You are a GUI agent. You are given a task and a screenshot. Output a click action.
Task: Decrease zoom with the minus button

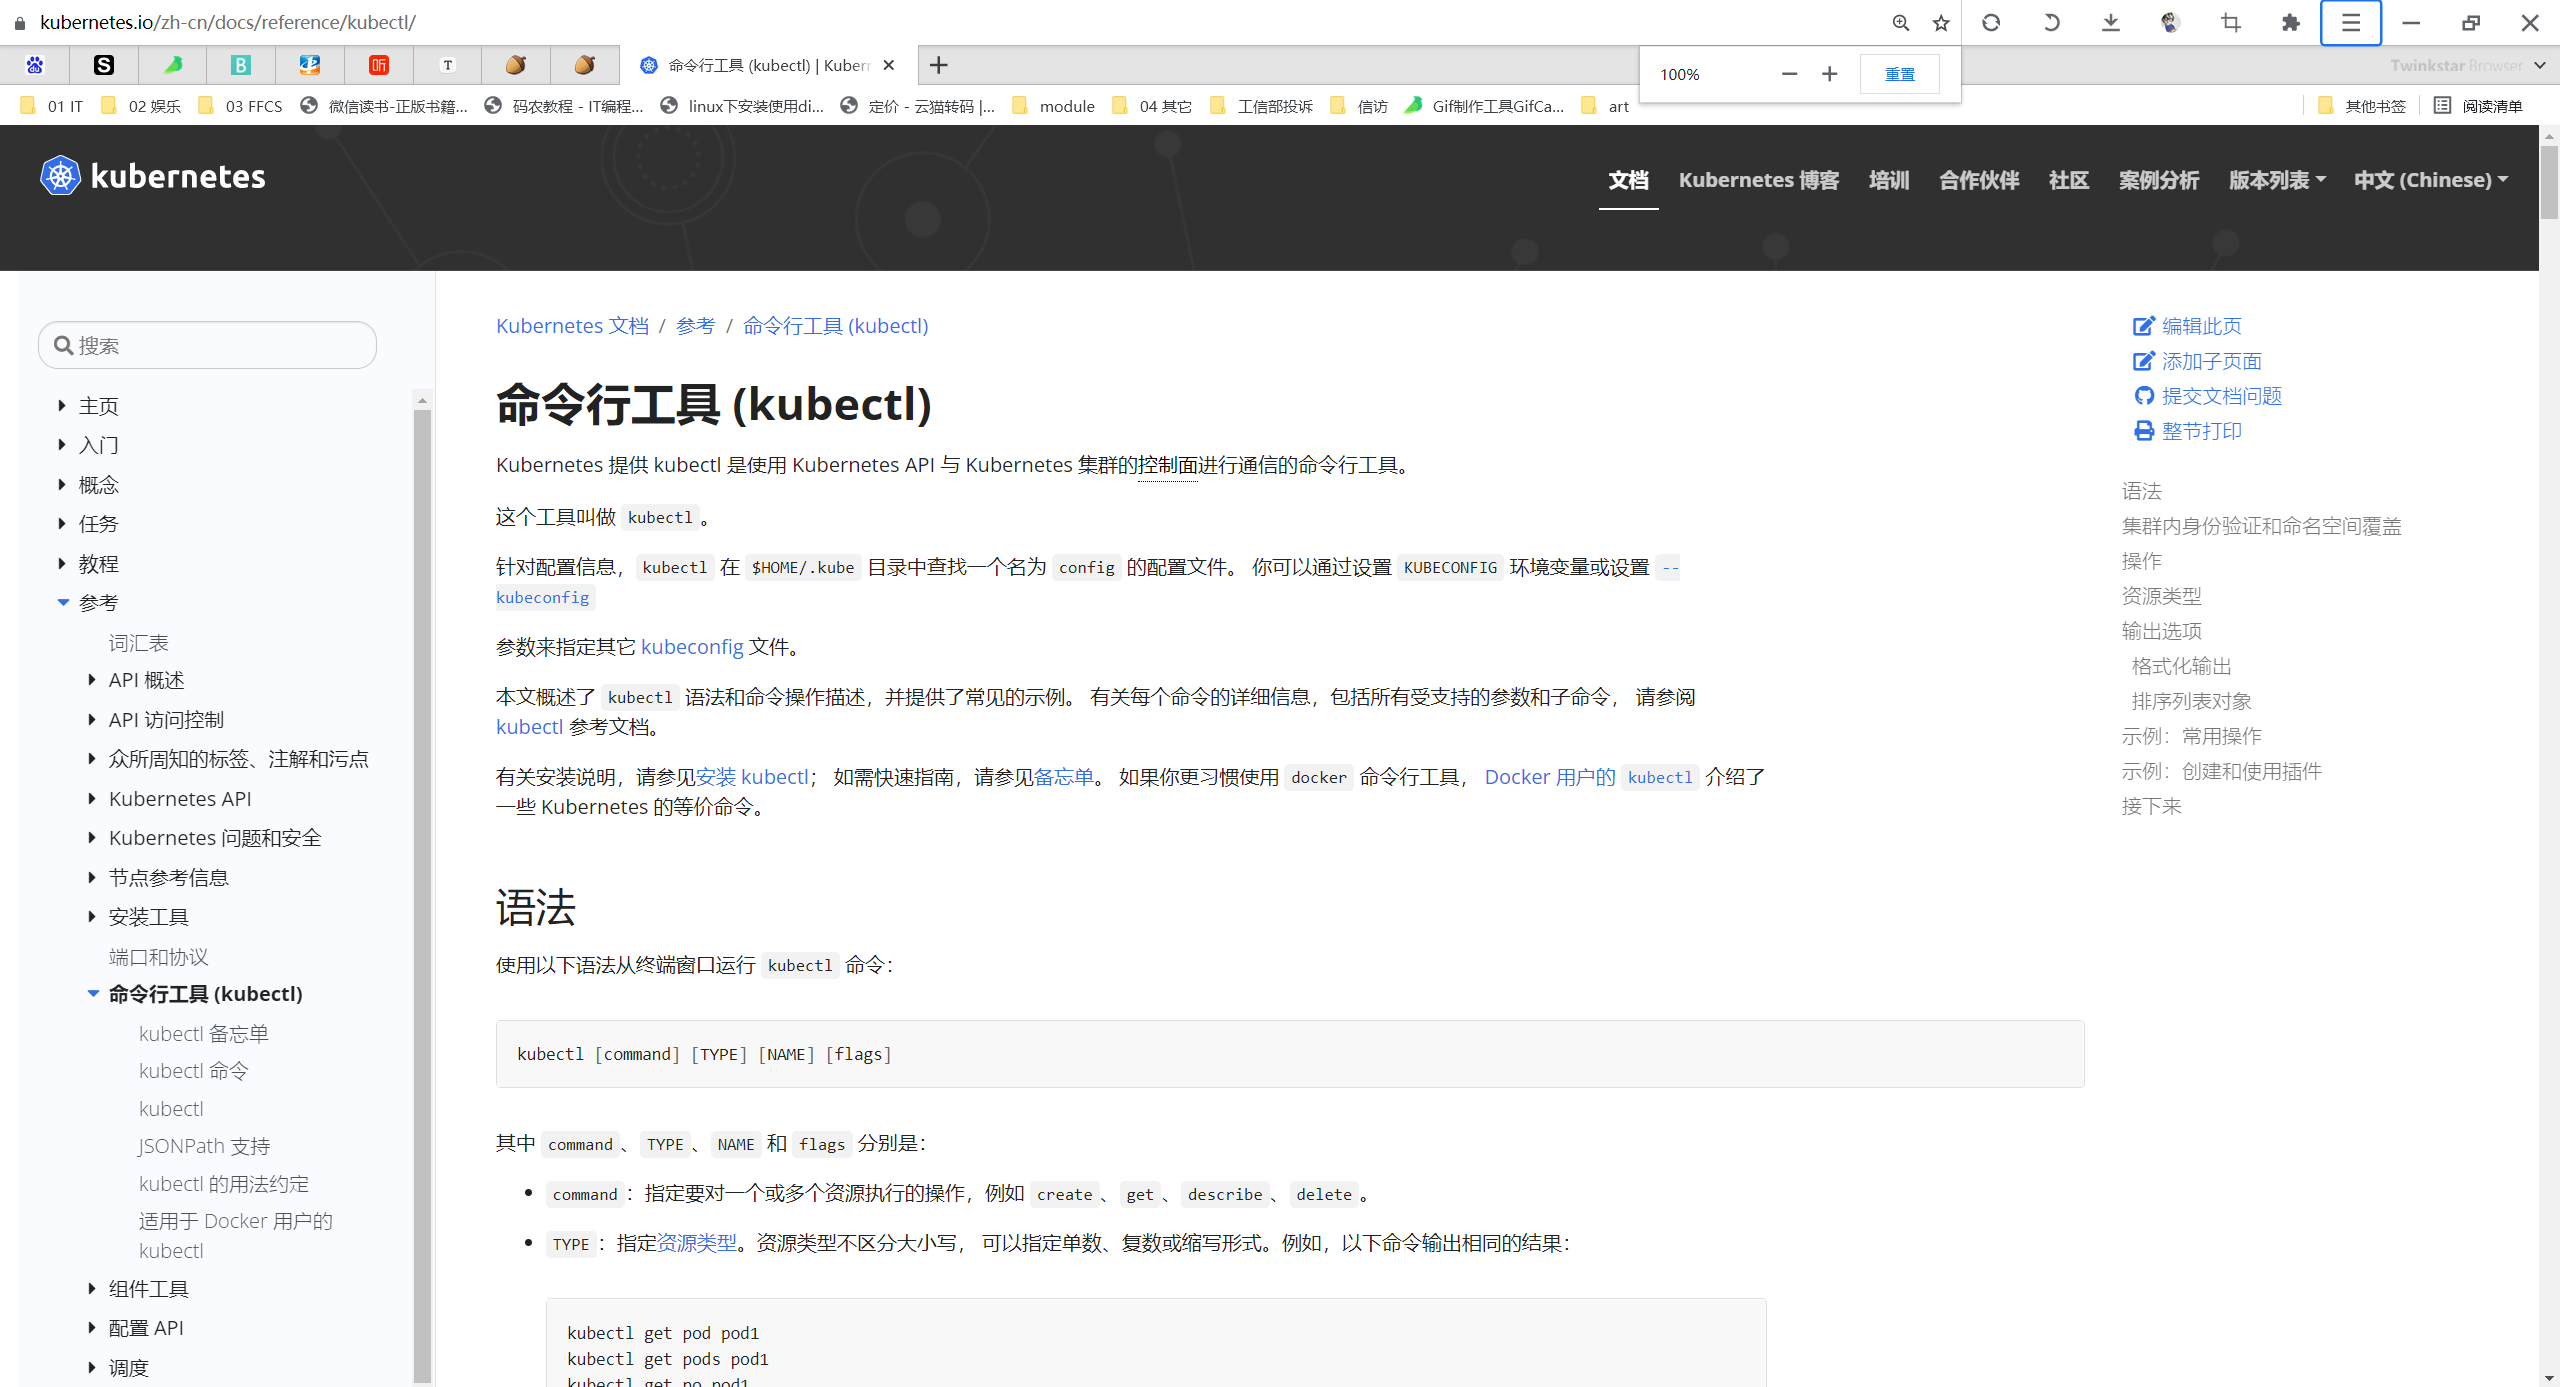[1789, 74]
